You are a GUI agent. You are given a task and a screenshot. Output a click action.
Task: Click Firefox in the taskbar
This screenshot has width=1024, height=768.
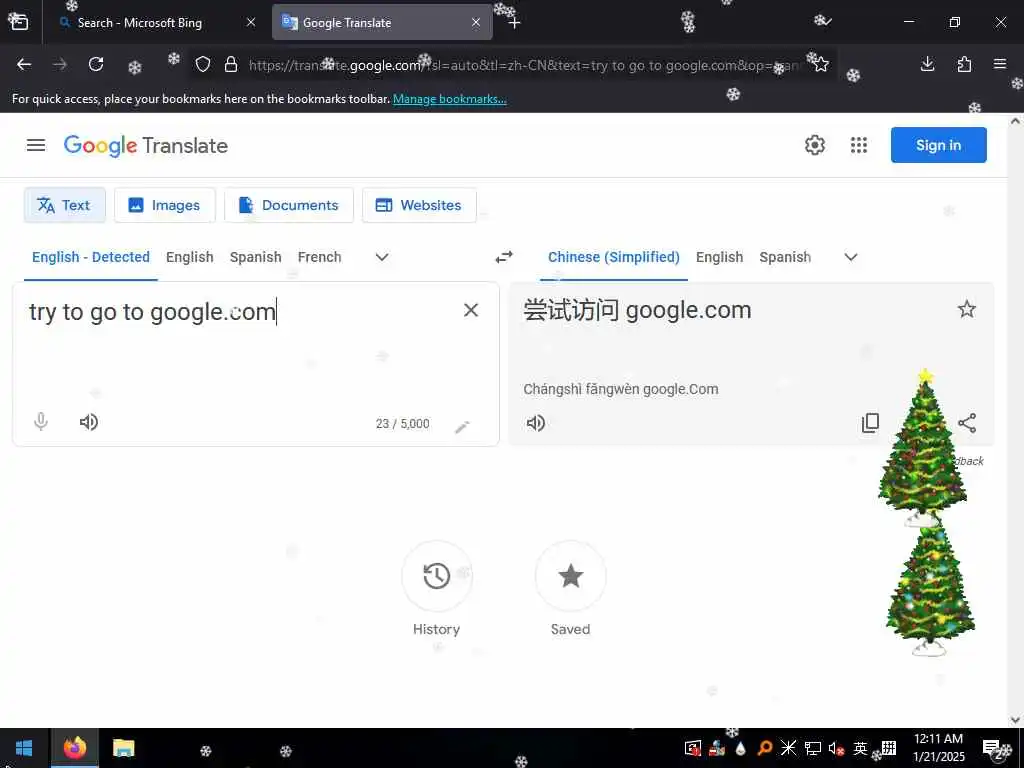[74, 748]
